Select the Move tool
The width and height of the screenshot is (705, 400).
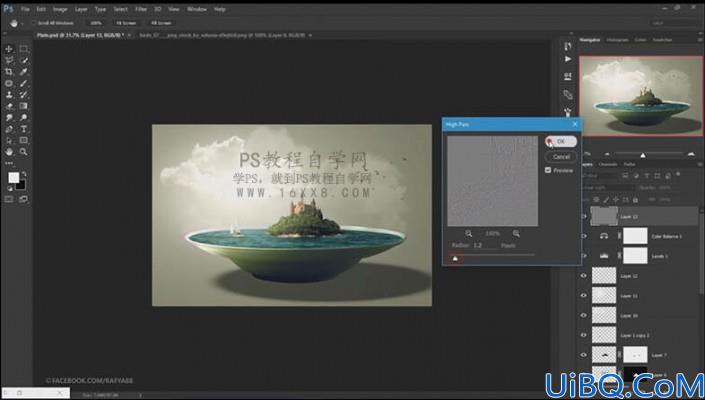[9, 49]
